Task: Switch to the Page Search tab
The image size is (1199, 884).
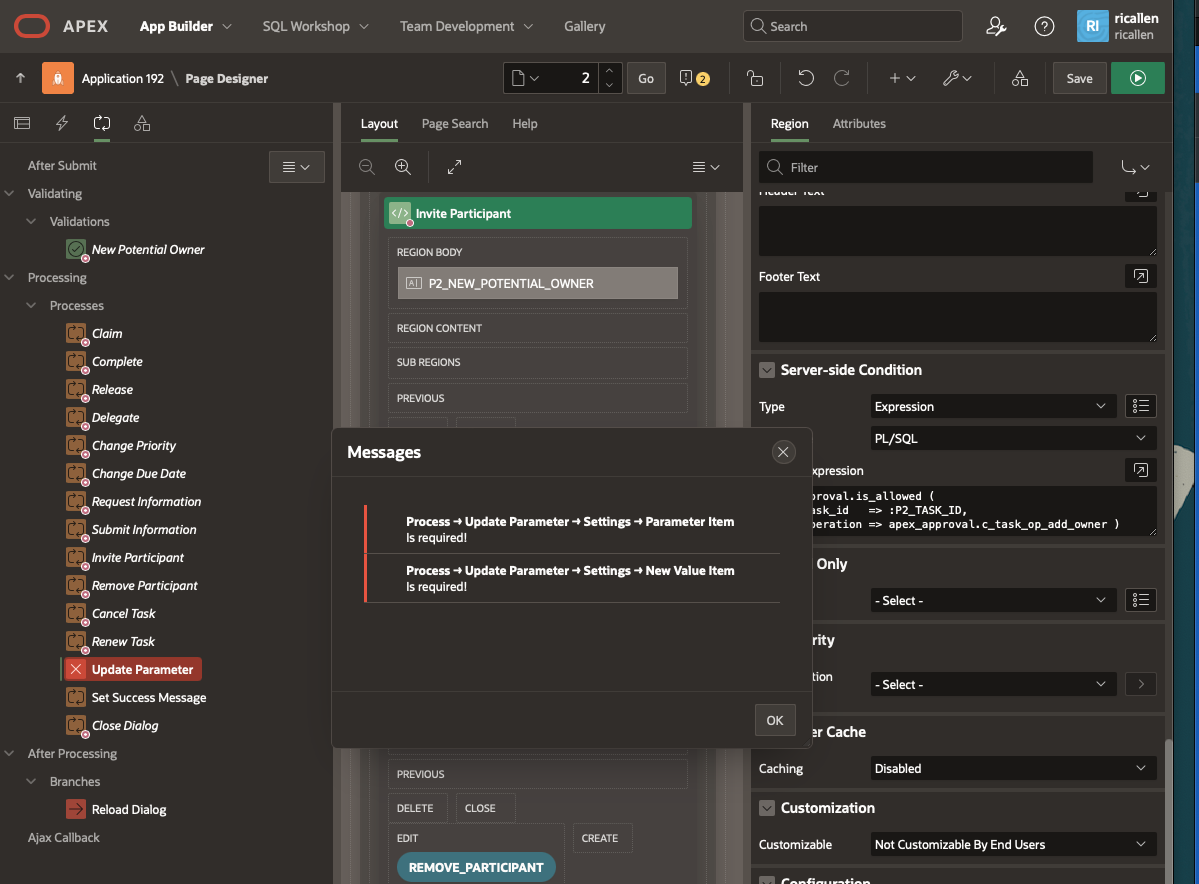Action: (454, 124)
